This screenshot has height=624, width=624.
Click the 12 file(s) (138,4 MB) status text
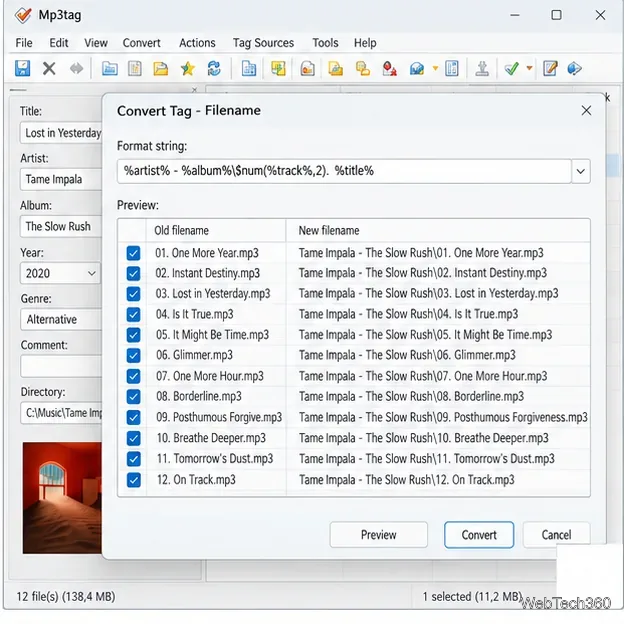coord(66,597)
